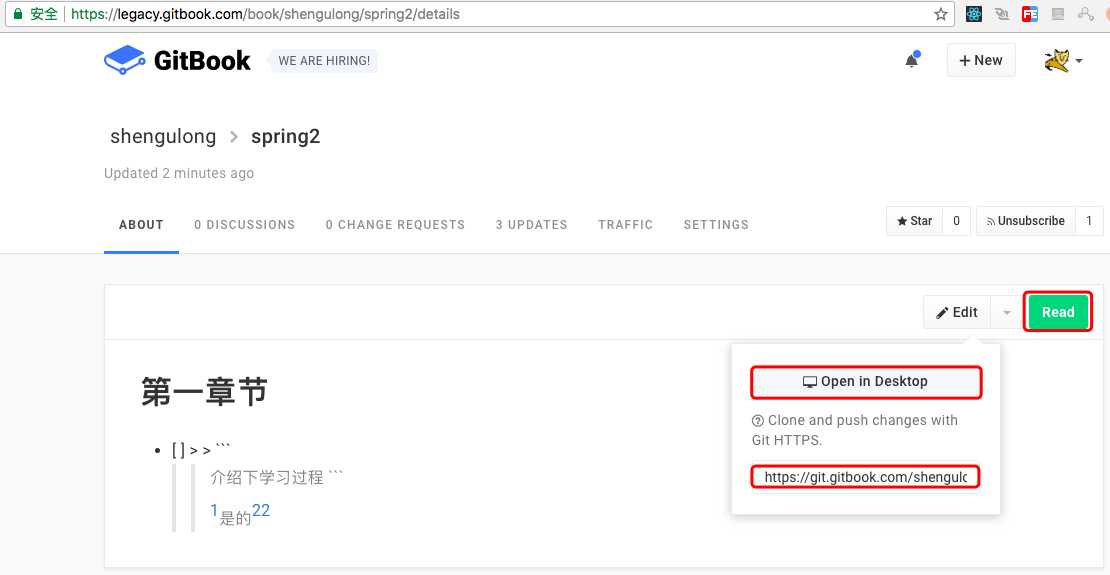Click the subscriber count 1
Image resolution: width=1110 pixels, height=575 pixels.
pyautogui.click(x=1089, y=221)
